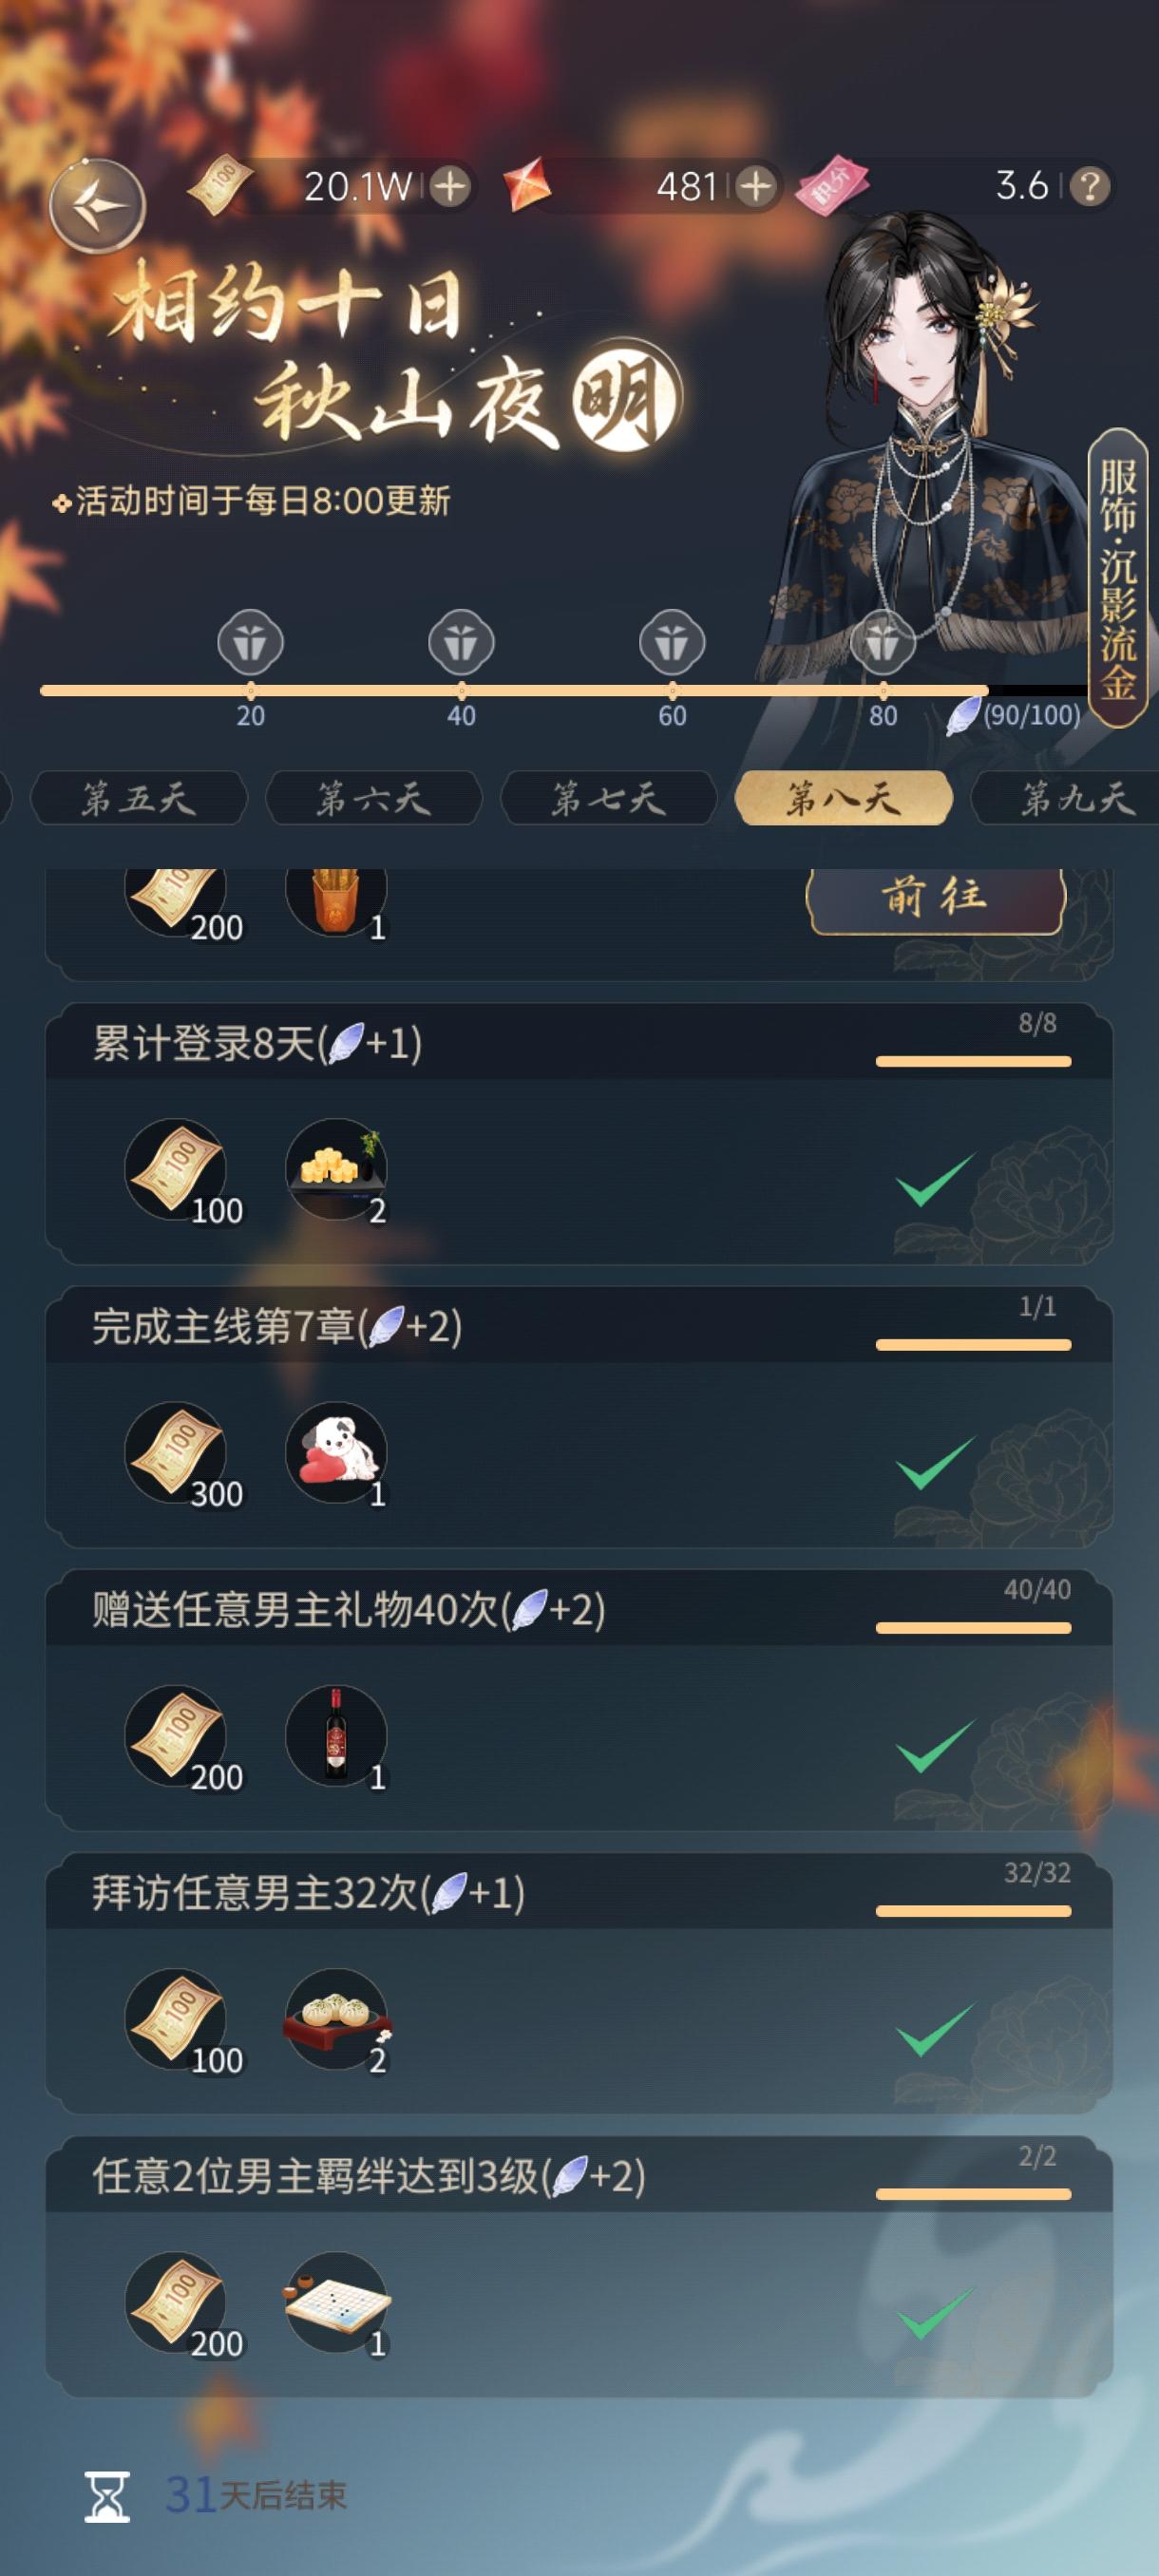
Task: Add more silver notes with plus icon
Action: click(450, 186)
